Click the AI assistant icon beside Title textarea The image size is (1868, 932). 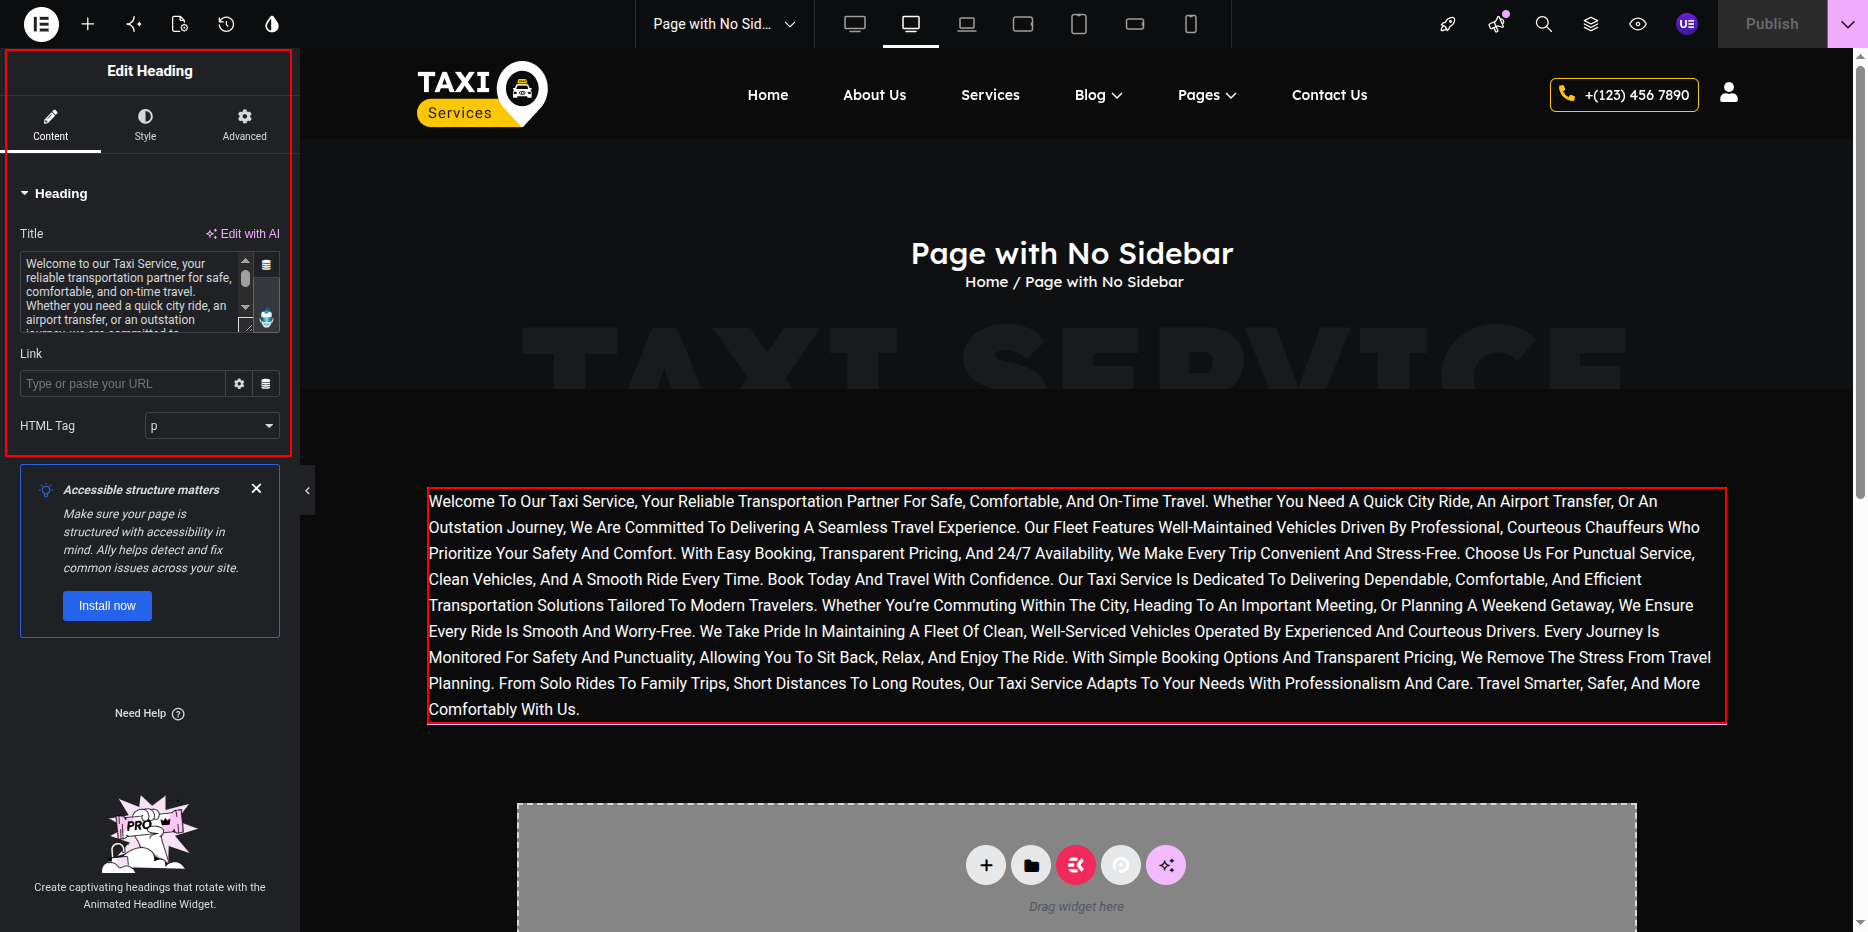[x=266, y=319]
